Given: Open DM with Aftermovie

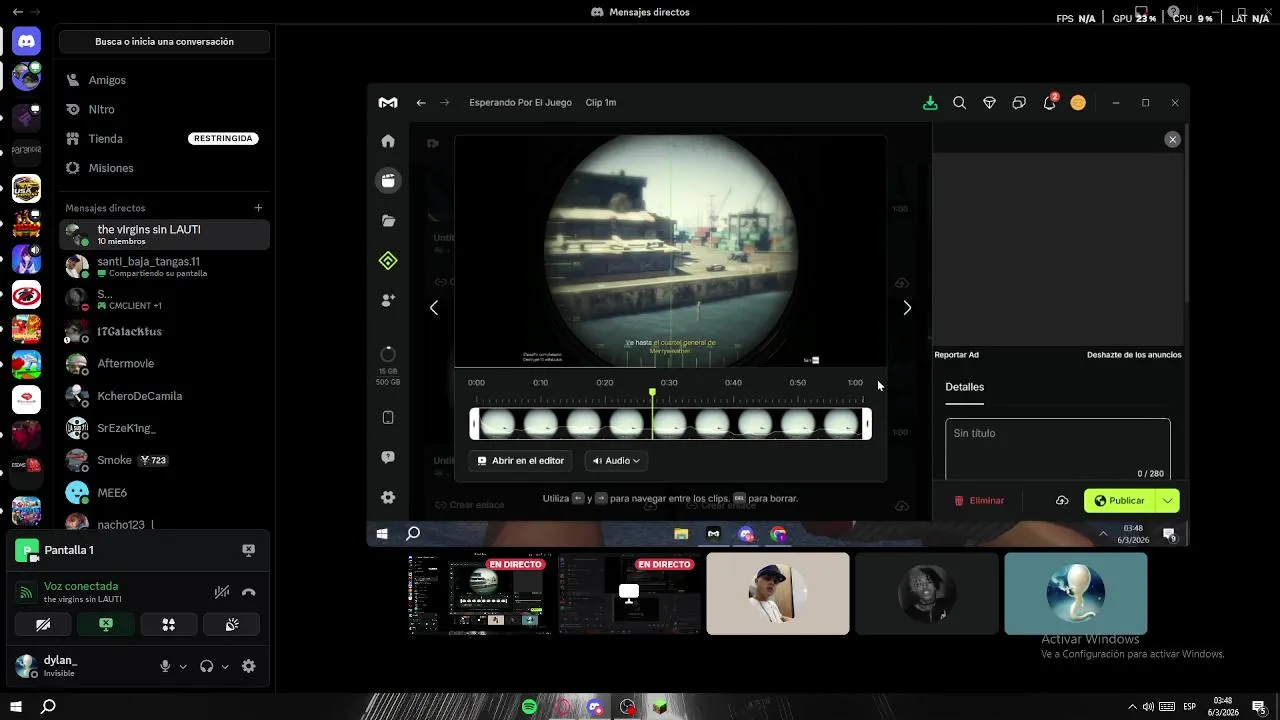Looking at the screenshot, I should 164,364.
